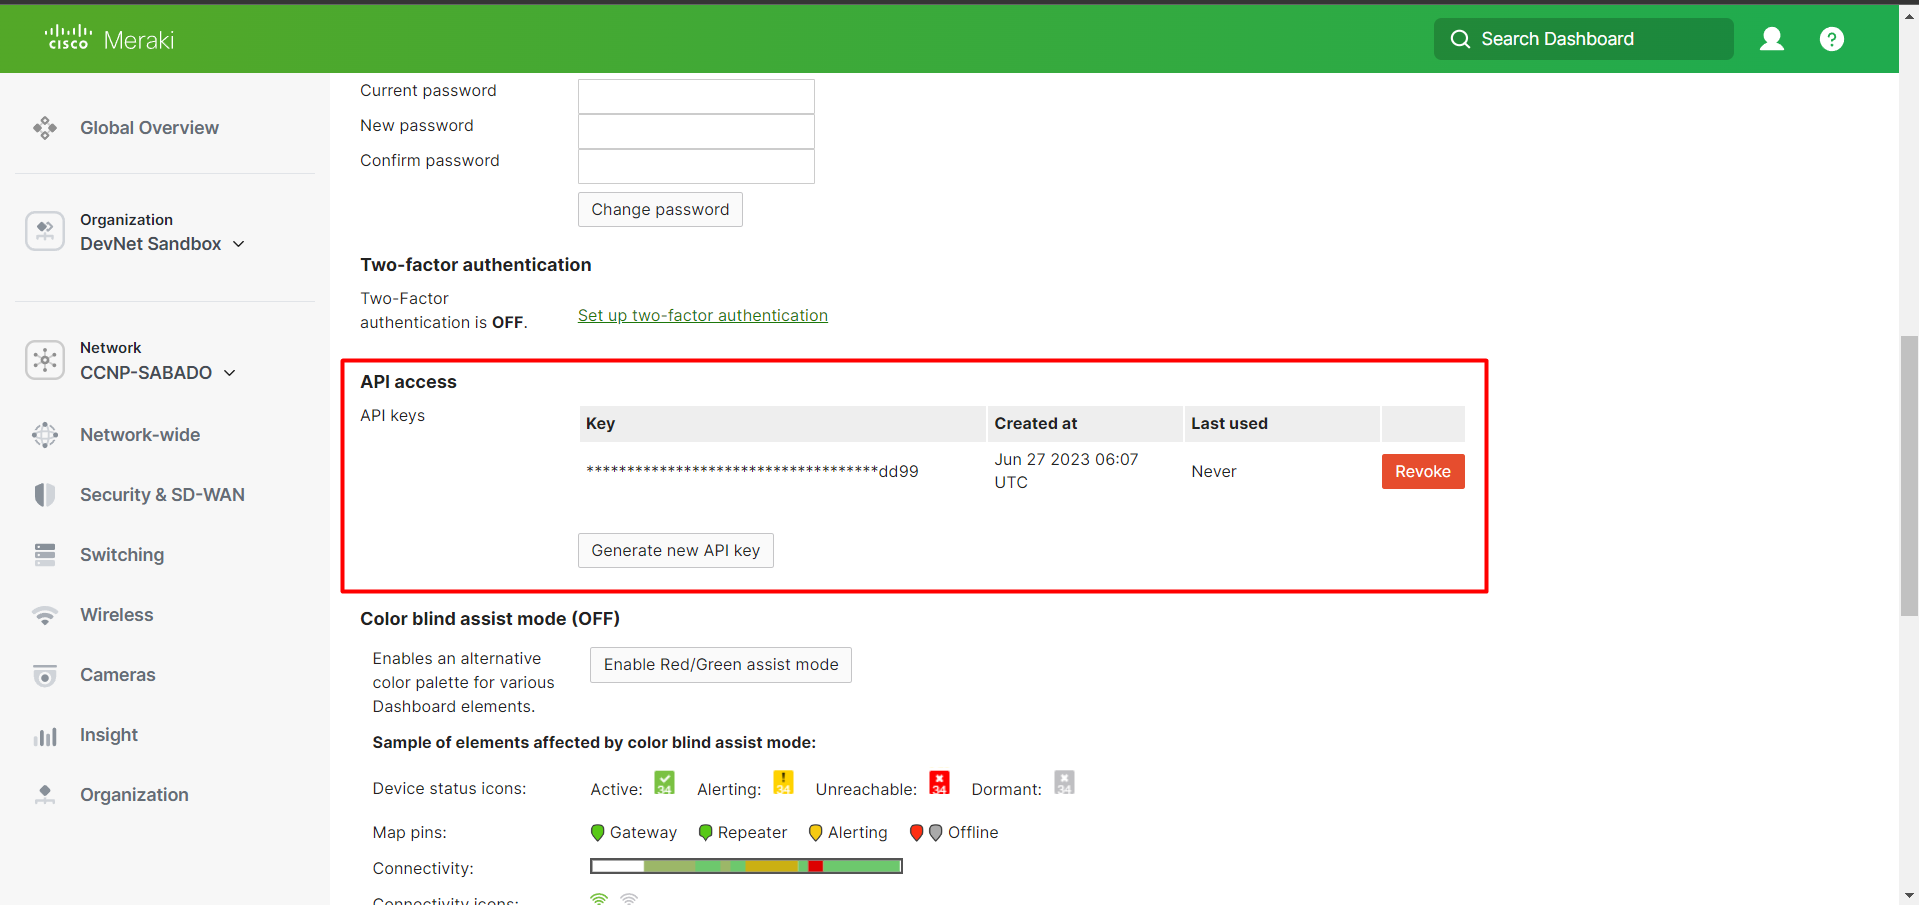Click the search magnifier icon
This screenshot has height=905, width=1919.
pos(1460,39)
